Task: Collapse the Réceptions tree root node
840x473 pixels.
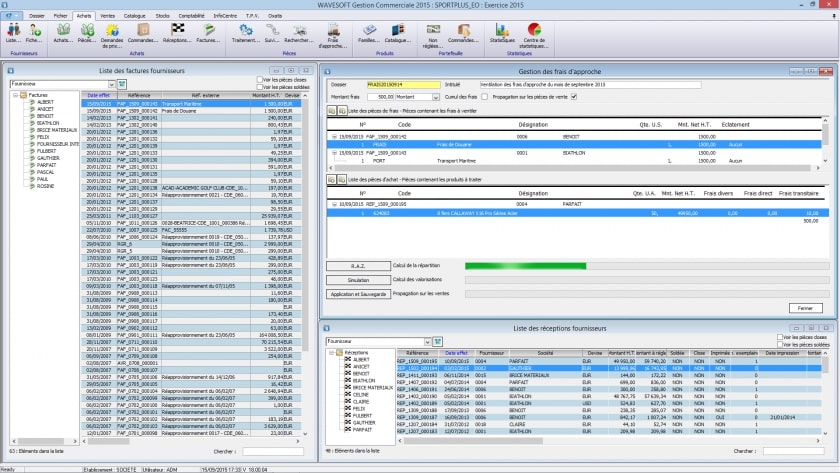Action: coord(332,352)
